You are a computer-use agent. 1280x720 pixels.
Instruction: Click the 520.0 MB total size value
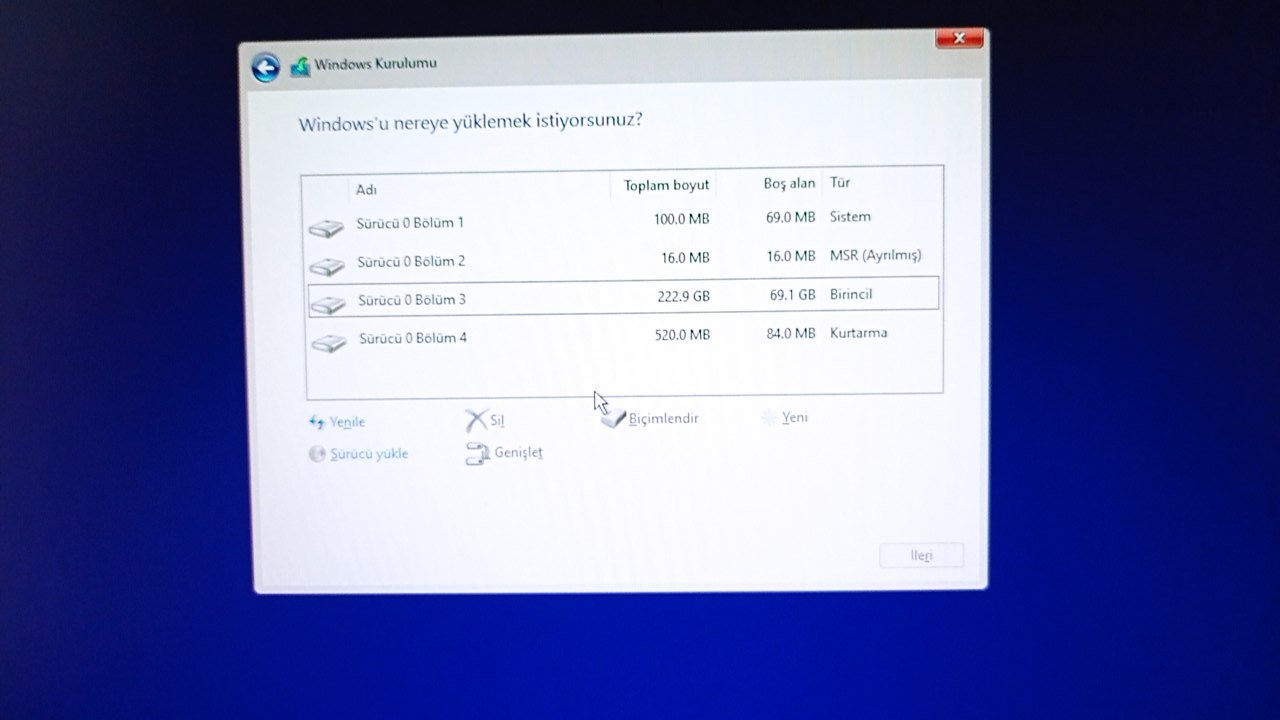pyautogui.click(x=682, y=335)
